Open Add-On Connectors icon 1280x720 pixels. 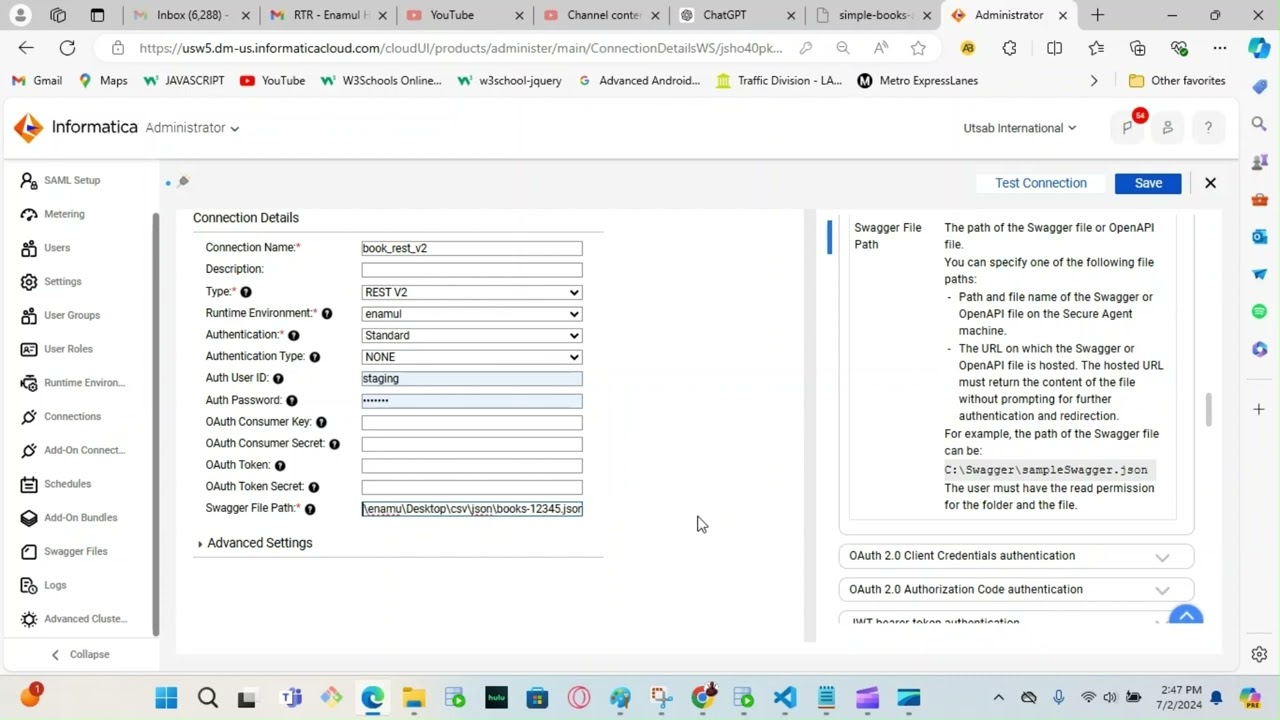point(29,450)
